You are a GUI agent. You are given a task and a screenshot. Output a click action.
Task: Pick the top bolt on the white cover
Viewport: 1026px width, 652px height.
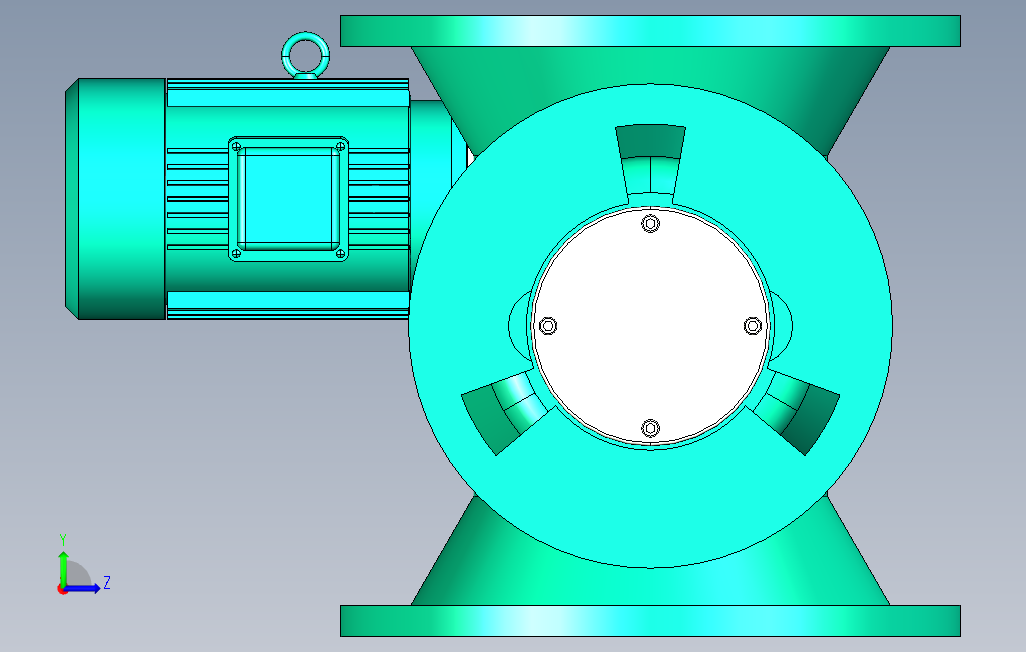650,224
